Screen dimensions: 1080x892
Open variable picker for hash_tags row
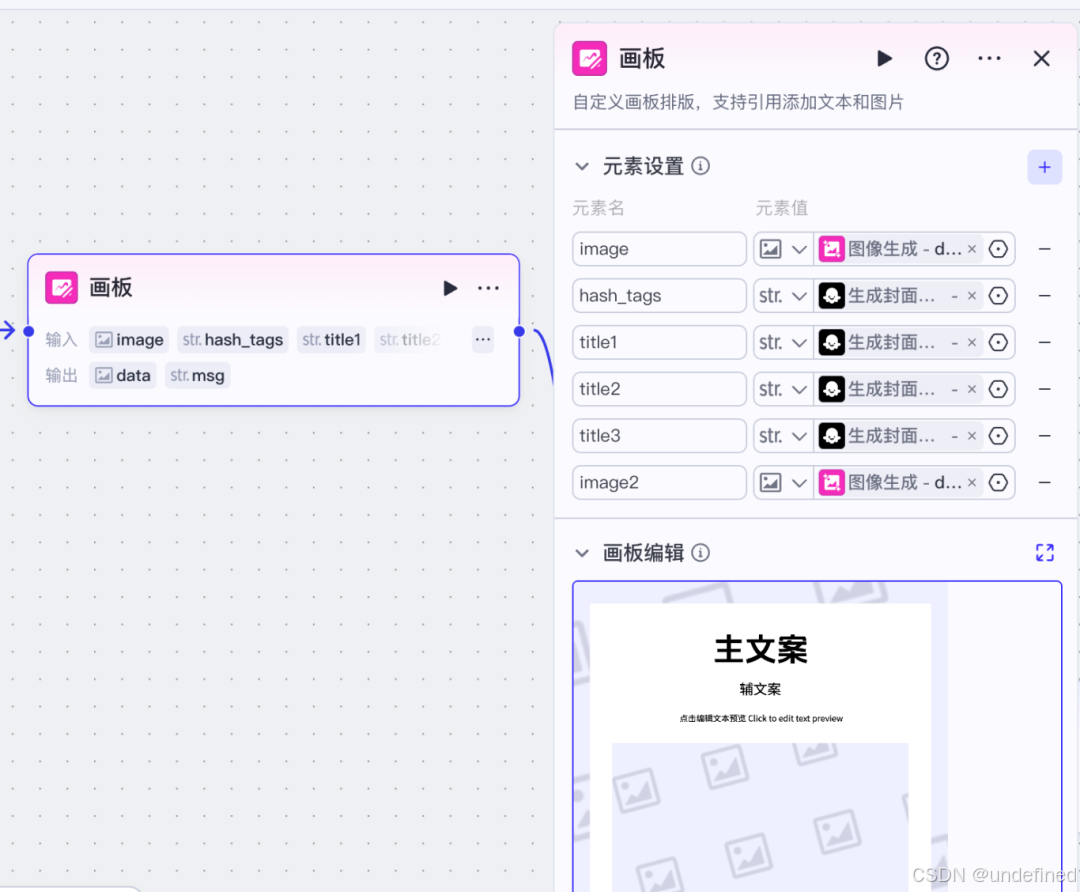click(x=998, y=295)
